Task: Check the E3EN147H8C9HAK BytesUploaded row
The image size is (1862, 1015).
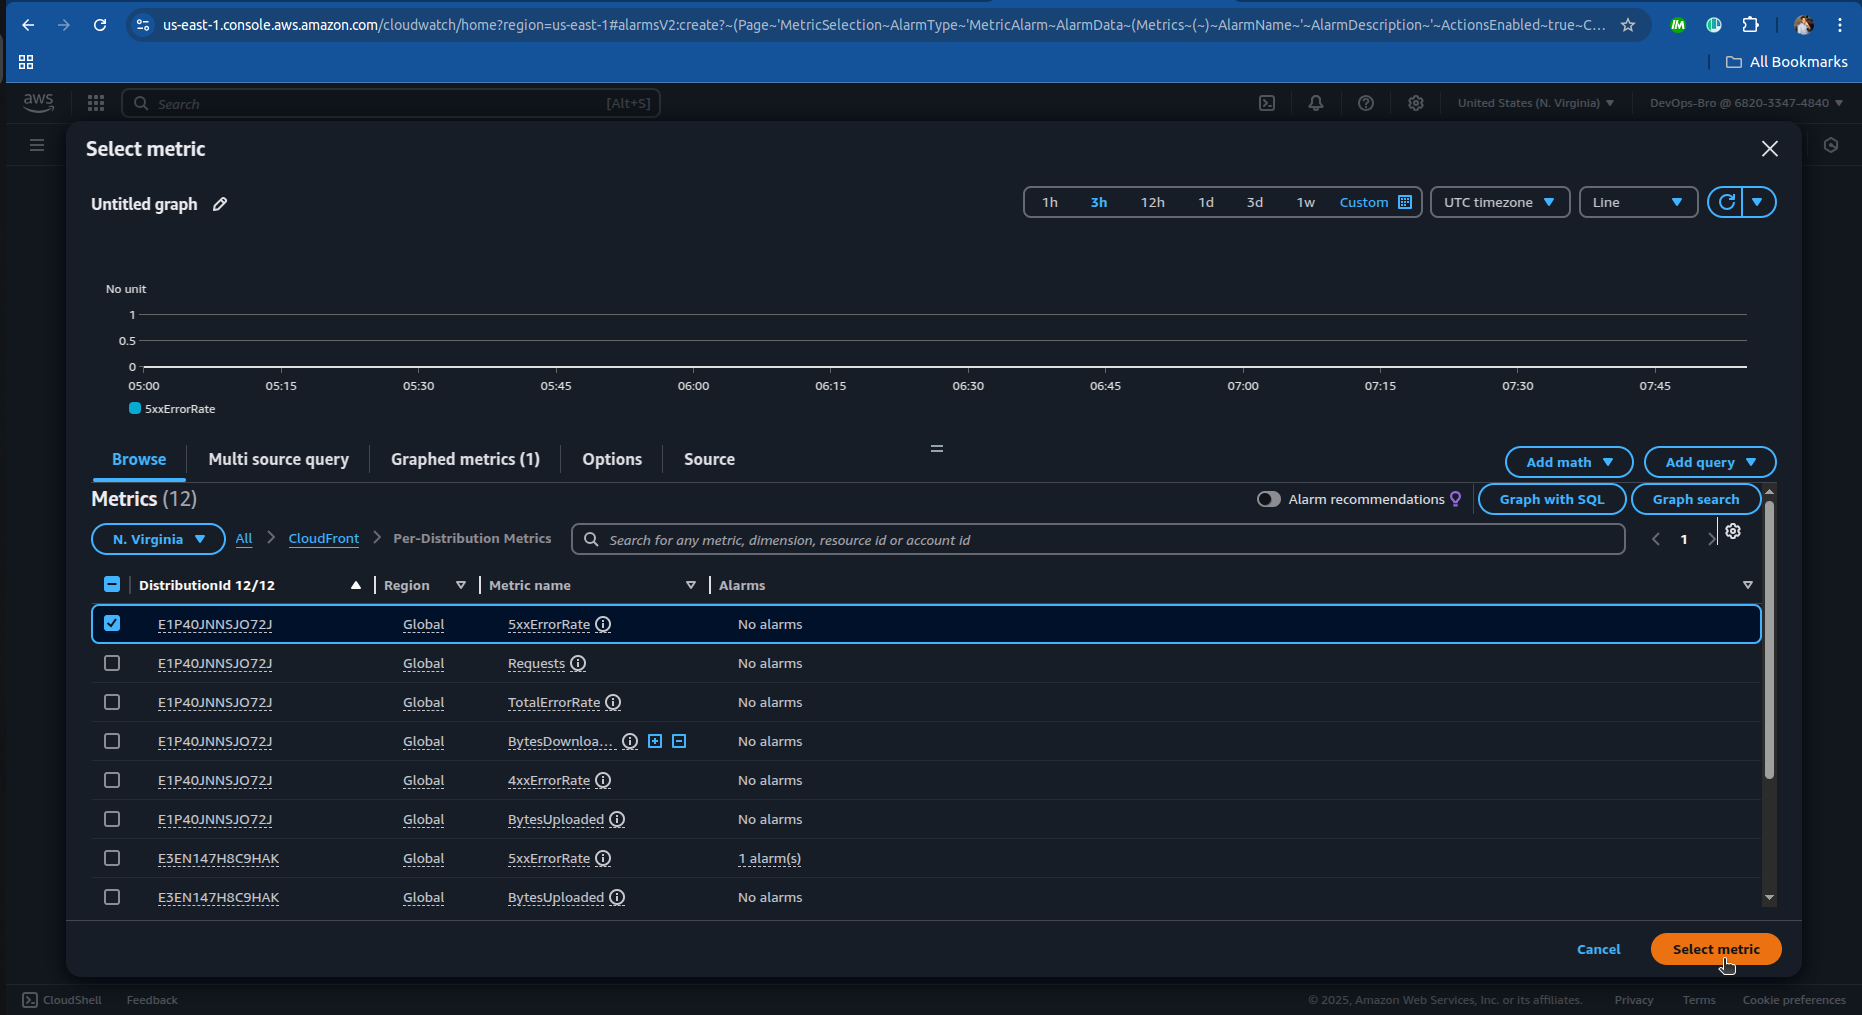Action: point(112,897)
